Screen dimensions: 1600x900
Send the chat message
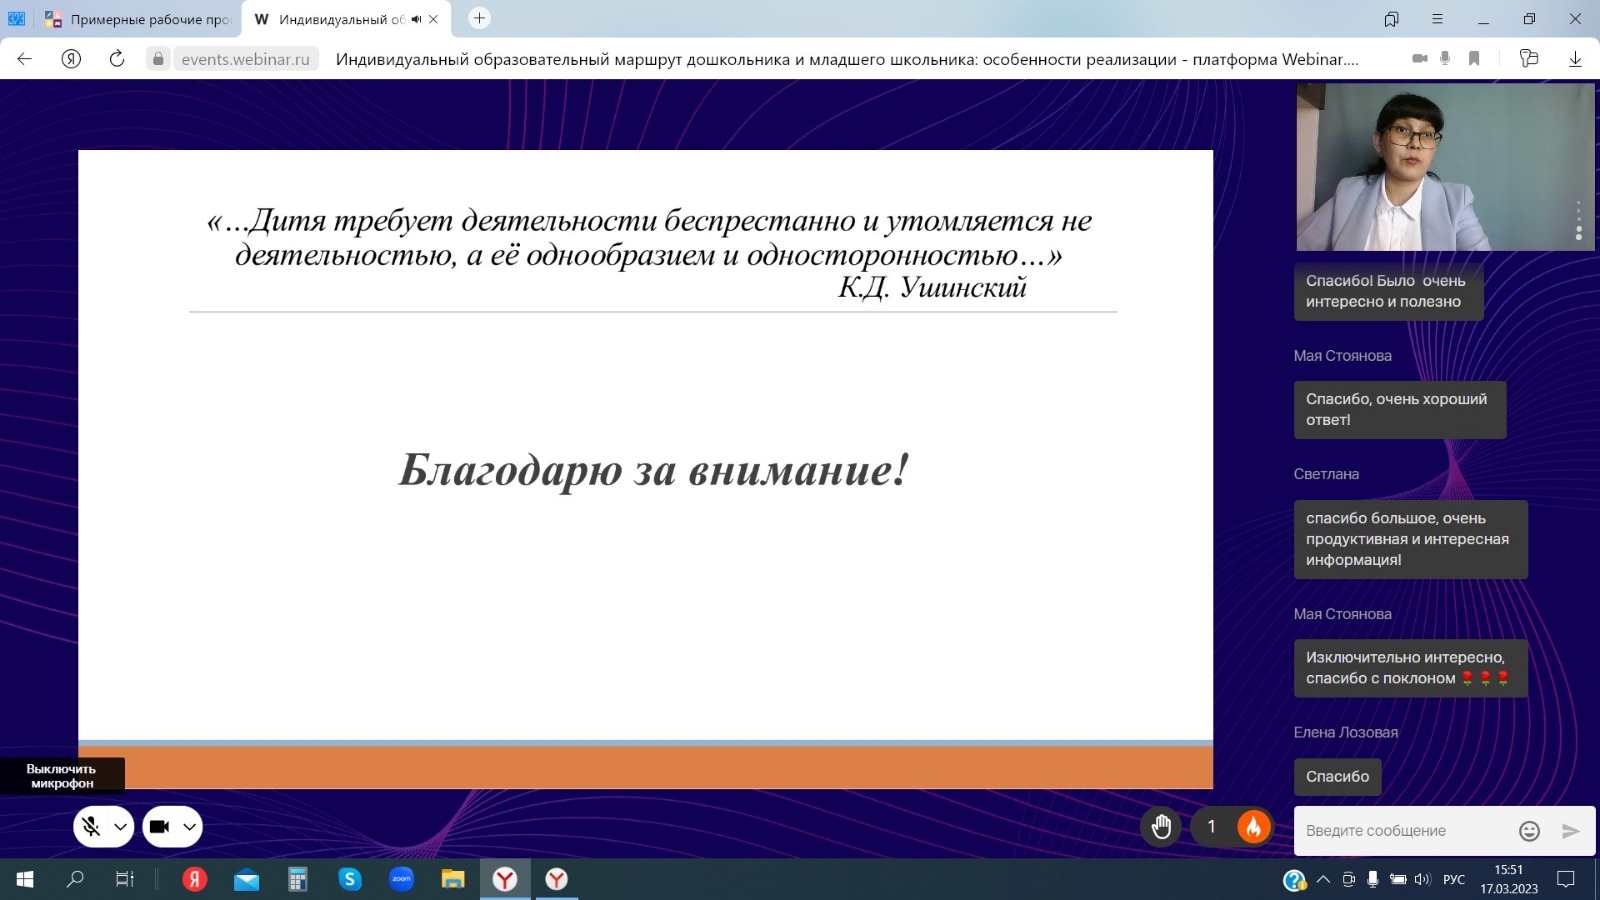(x=1571, y=831)
